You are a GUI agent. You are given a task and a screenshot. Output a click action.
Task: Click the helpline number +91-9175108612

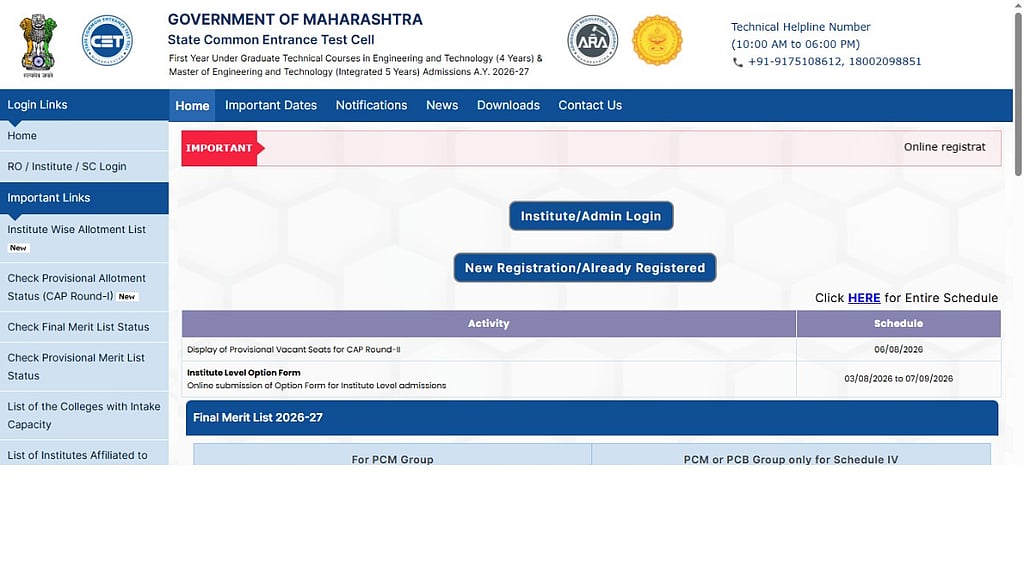(795, 61)
